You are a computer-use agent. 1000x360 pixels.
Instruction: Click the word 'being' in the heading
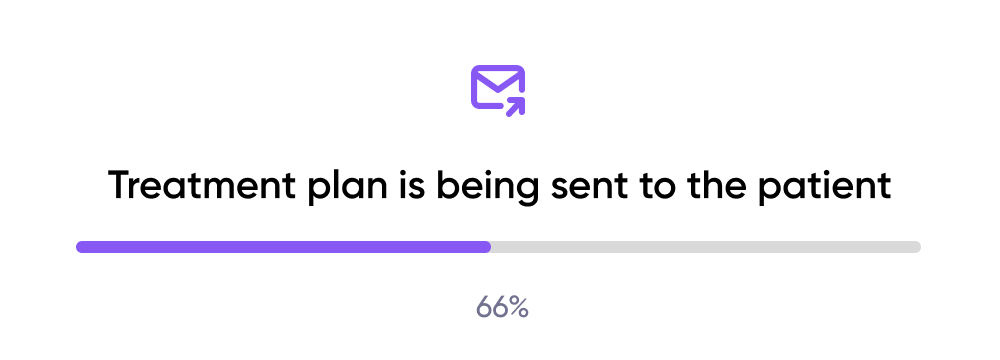pos(487,186)
